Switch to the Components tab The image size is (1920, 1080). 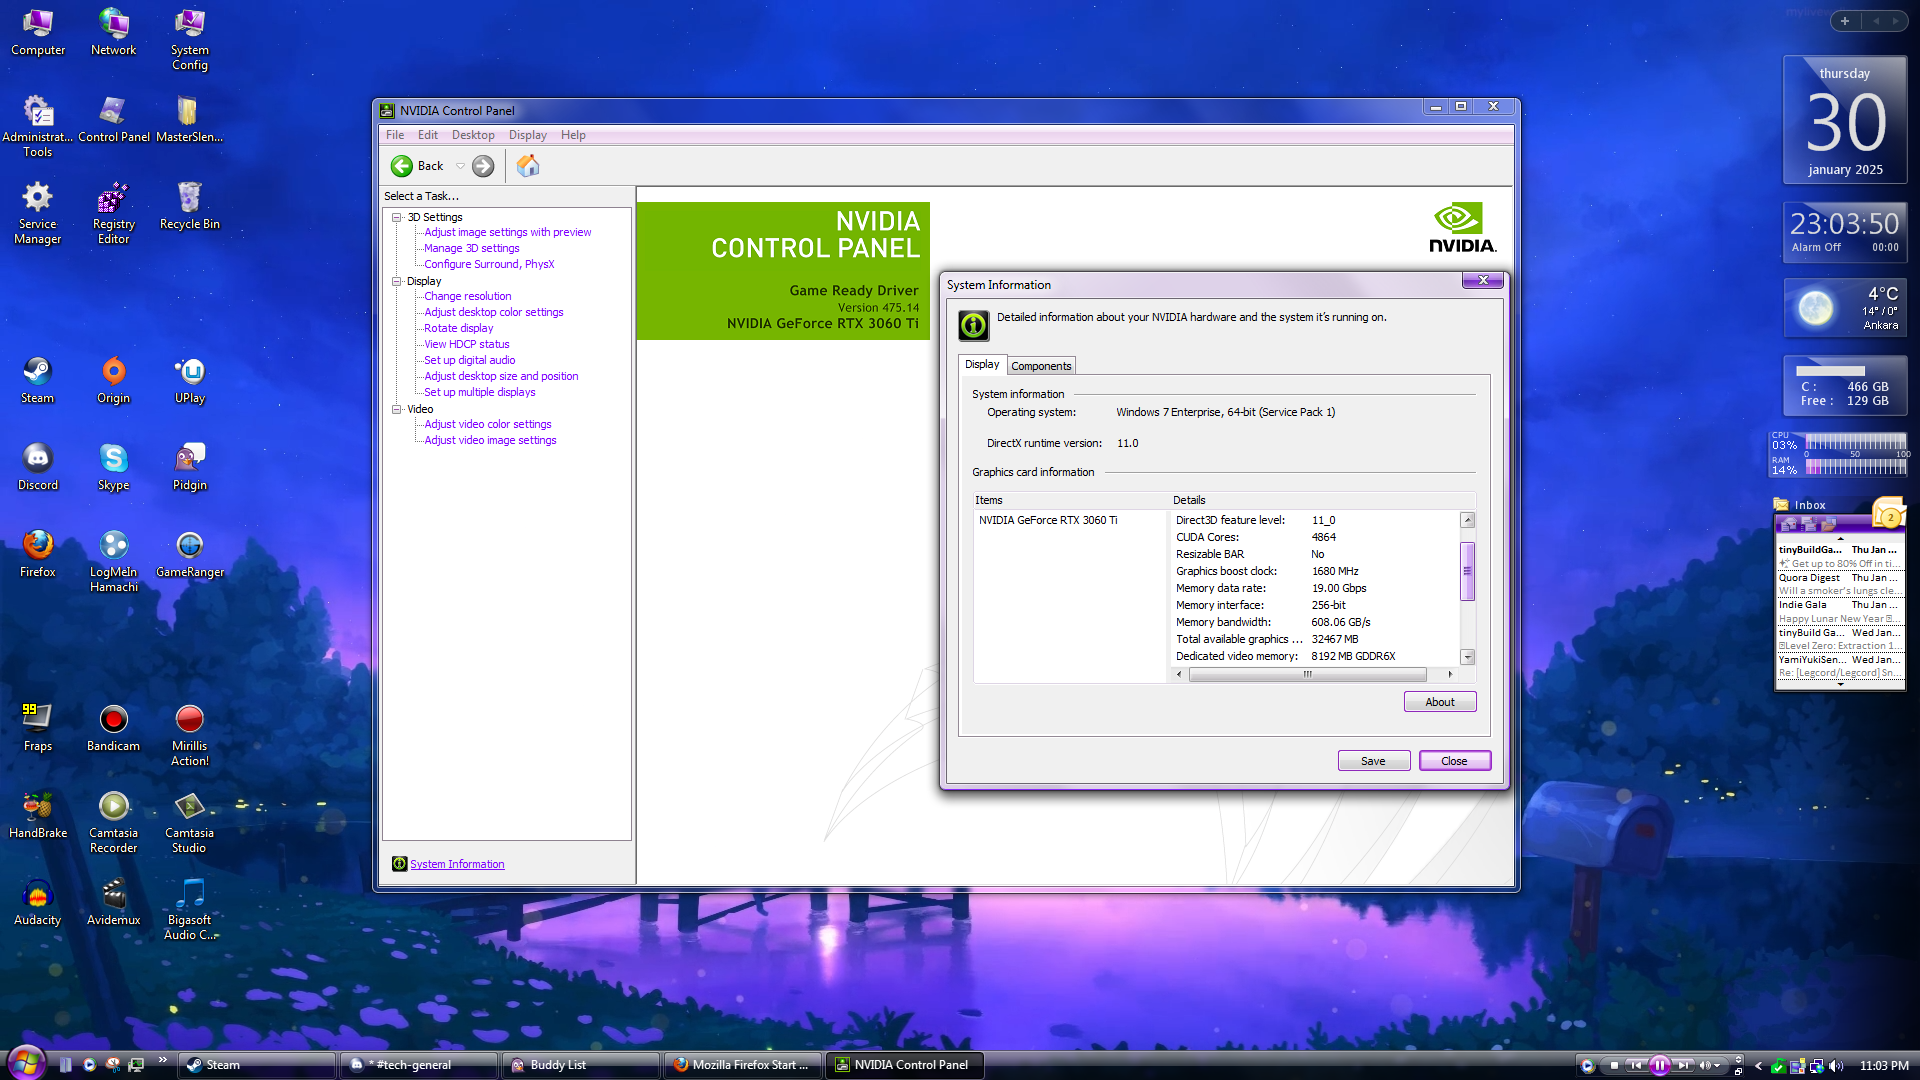tap(1041, 366)
